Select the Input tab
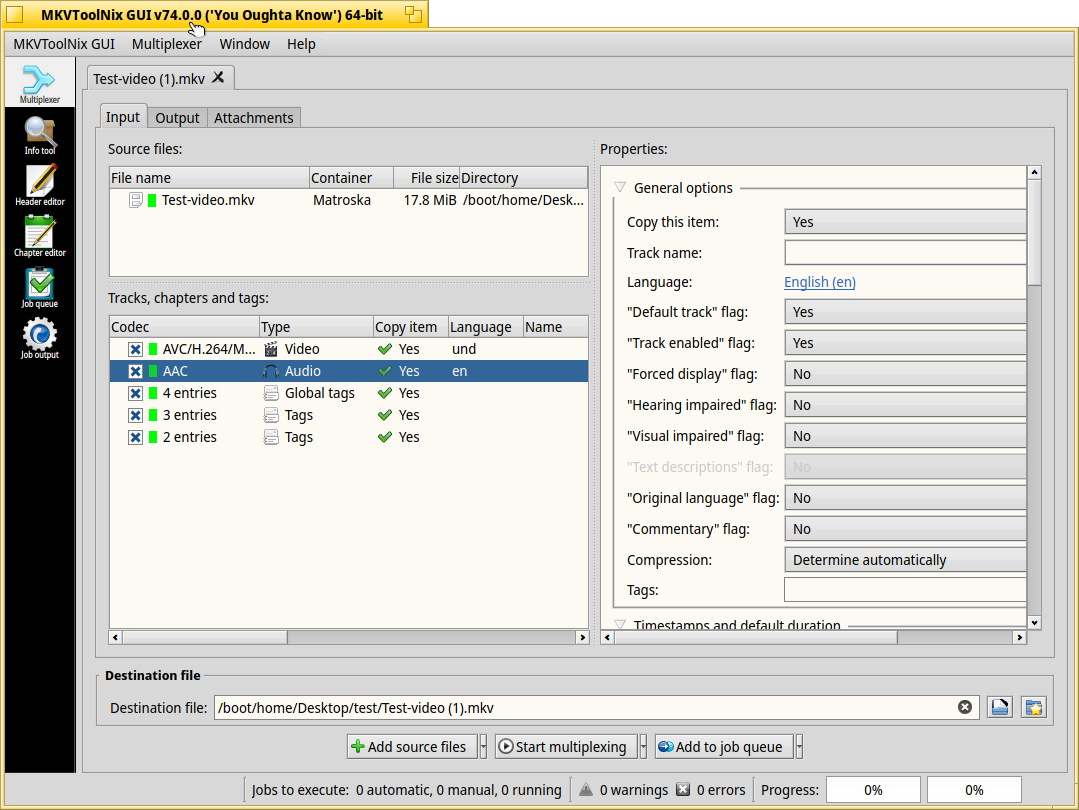The width and height of the screenshot is (1079, 810). coord(123,117)
